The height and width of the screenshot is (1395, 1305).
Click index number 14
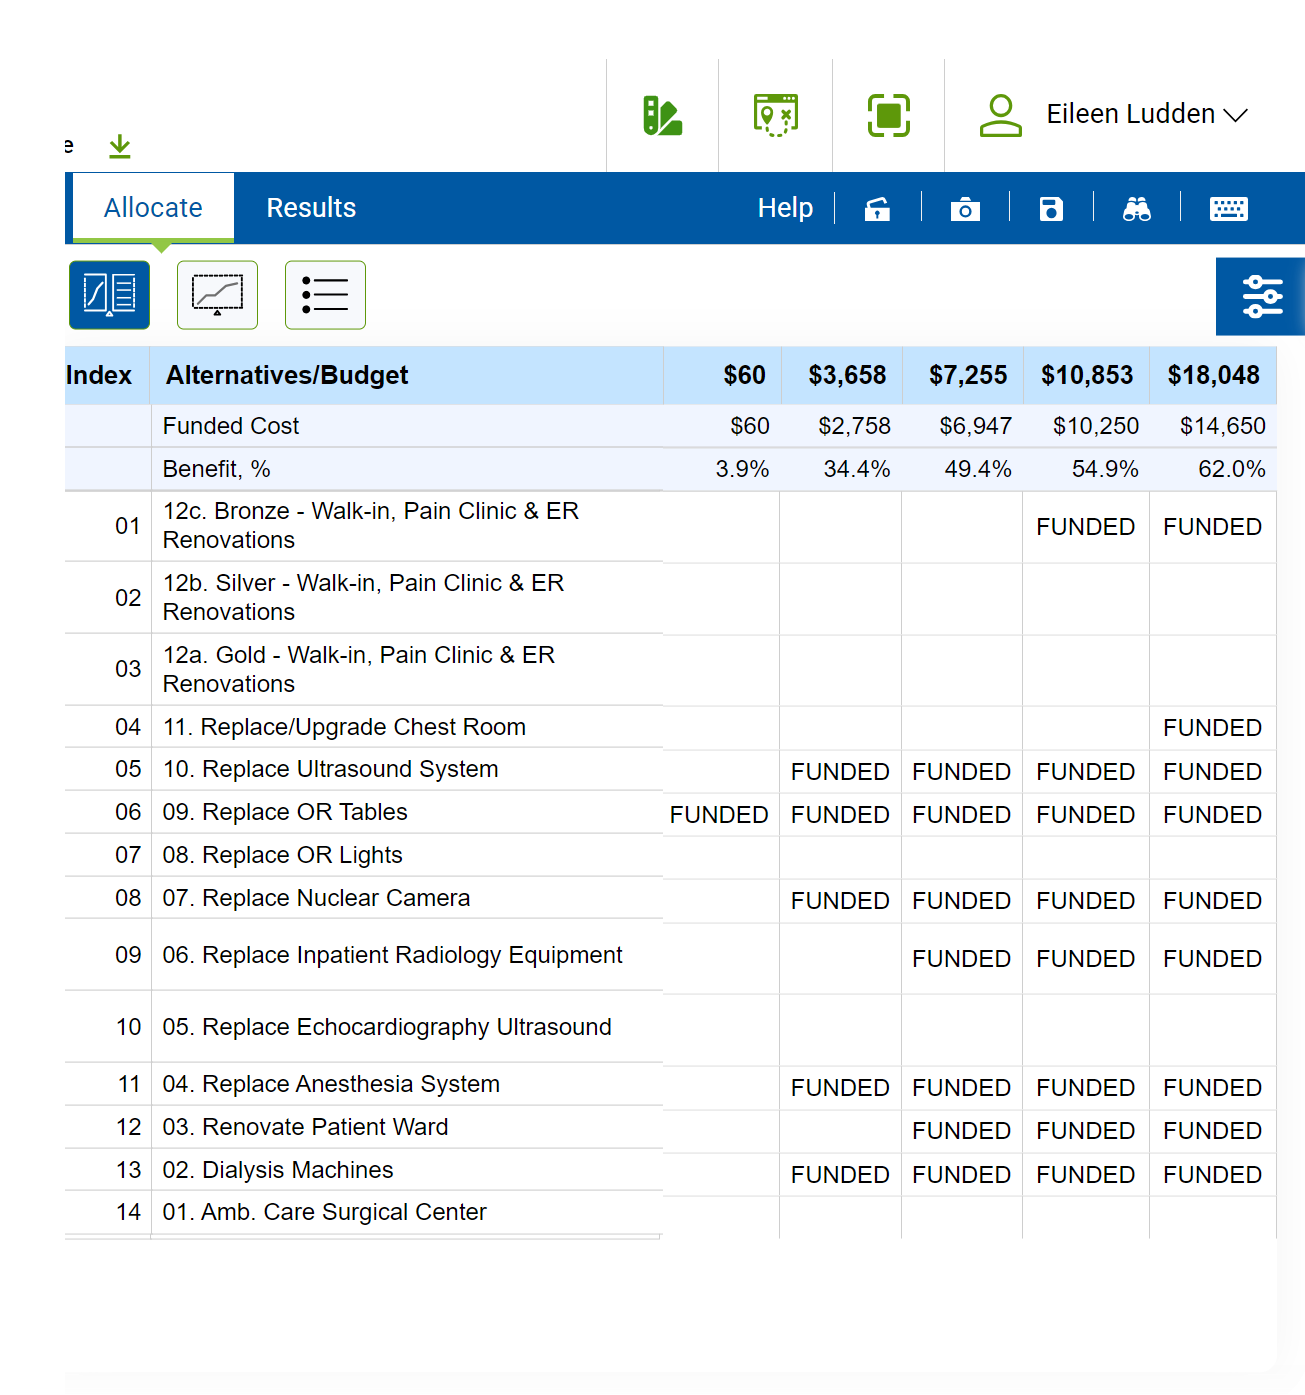[x=128, y=1212]
